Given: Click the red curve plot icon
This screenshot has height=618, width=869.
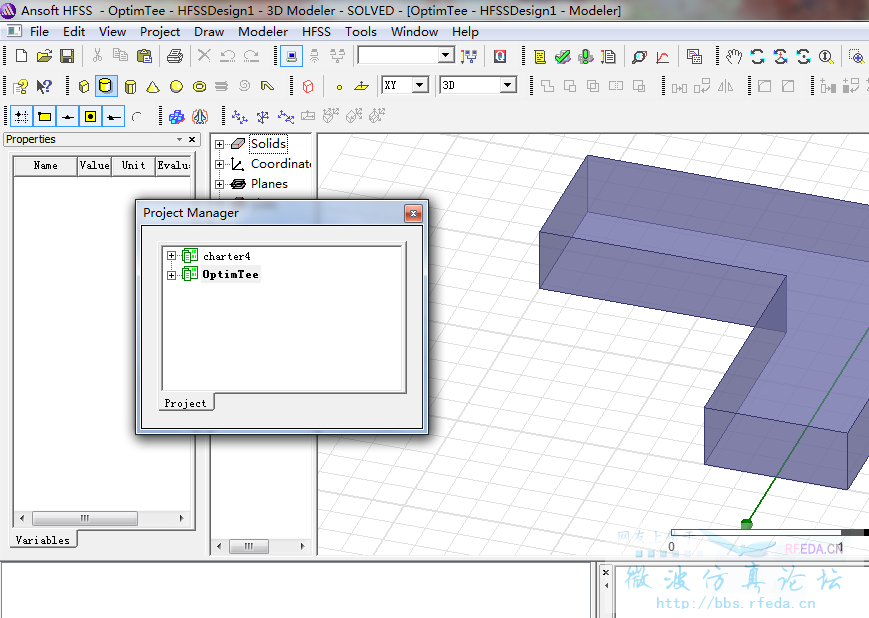Looking at the screenshot, I should 663,56.
